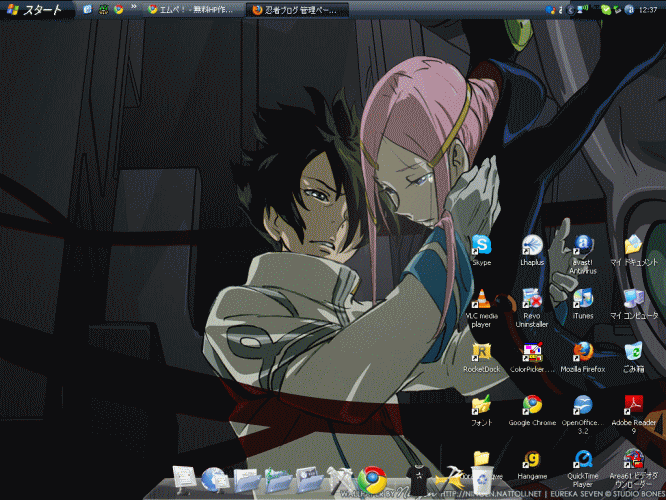Viewport: 666px width, 500px height.
Task: Click the avast tray icon beside the clock
Action: (x=629, y=10)
